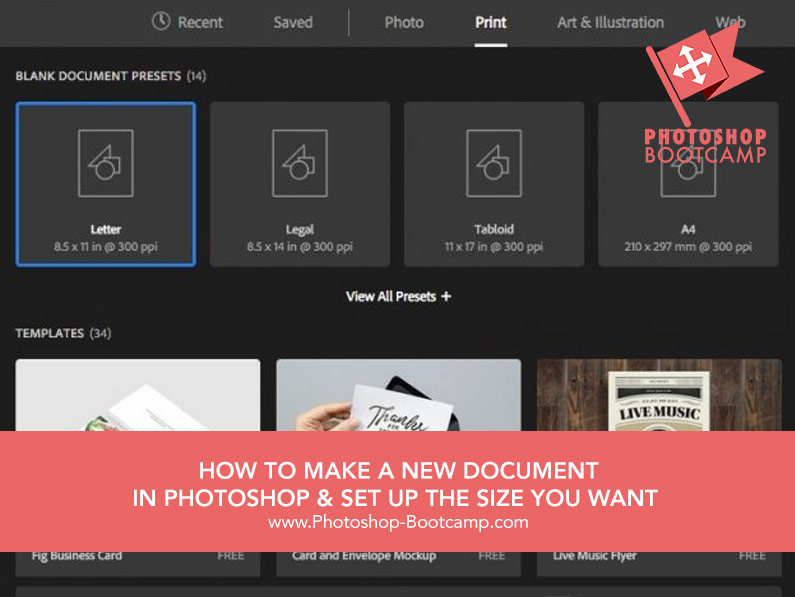The height and width of the screenshot is (597, 795).
Task: Open the Web presets tab
Action: click(730, 22)
